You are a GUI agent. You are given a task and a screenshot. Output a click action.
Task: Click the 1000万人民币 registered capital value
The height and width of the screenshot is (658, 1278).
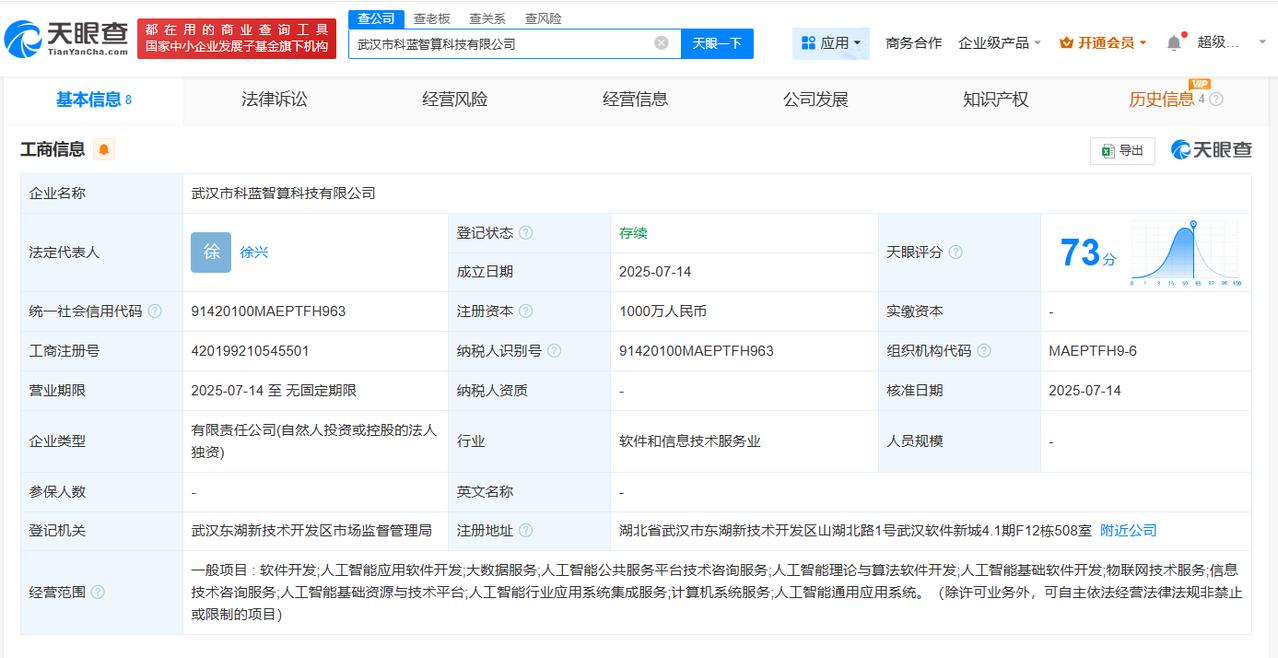[663, 311]
